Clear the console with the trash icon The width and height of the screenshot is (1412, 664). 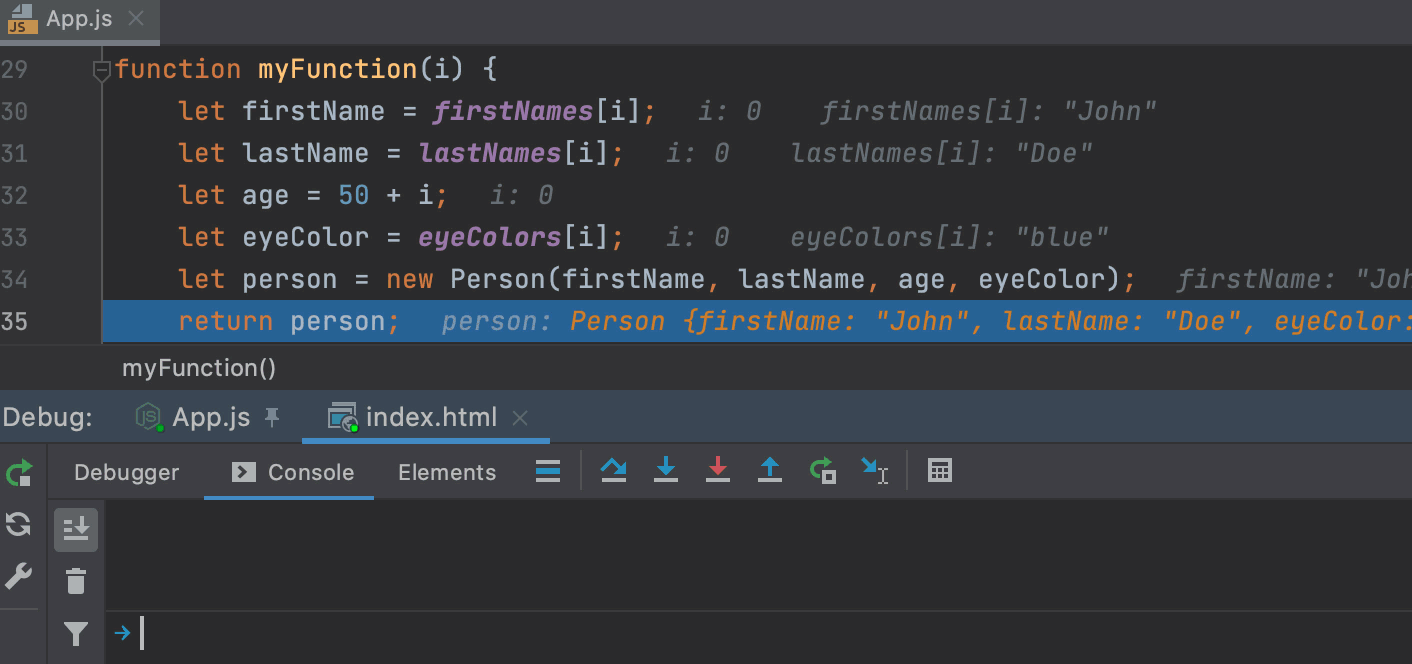76,580
